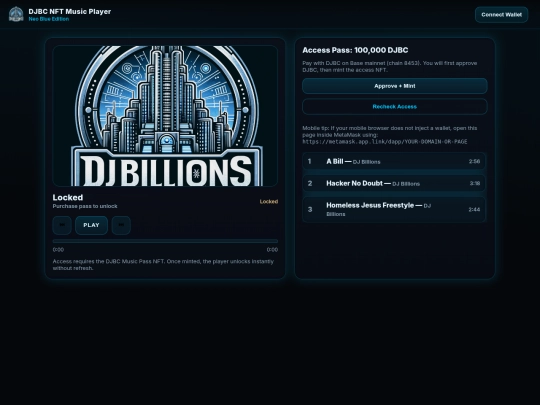Click the Purchase pass to unlock text
The height and width of the screenshot is (405, 540).
point(85,206)
